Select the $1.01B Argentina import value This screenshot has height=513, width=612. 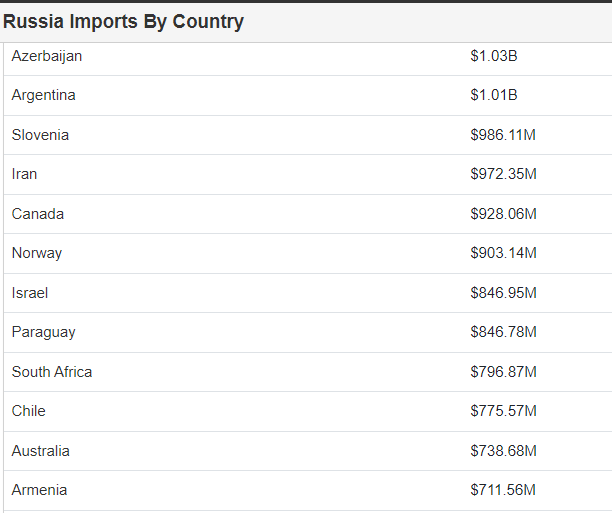[494, 95]
